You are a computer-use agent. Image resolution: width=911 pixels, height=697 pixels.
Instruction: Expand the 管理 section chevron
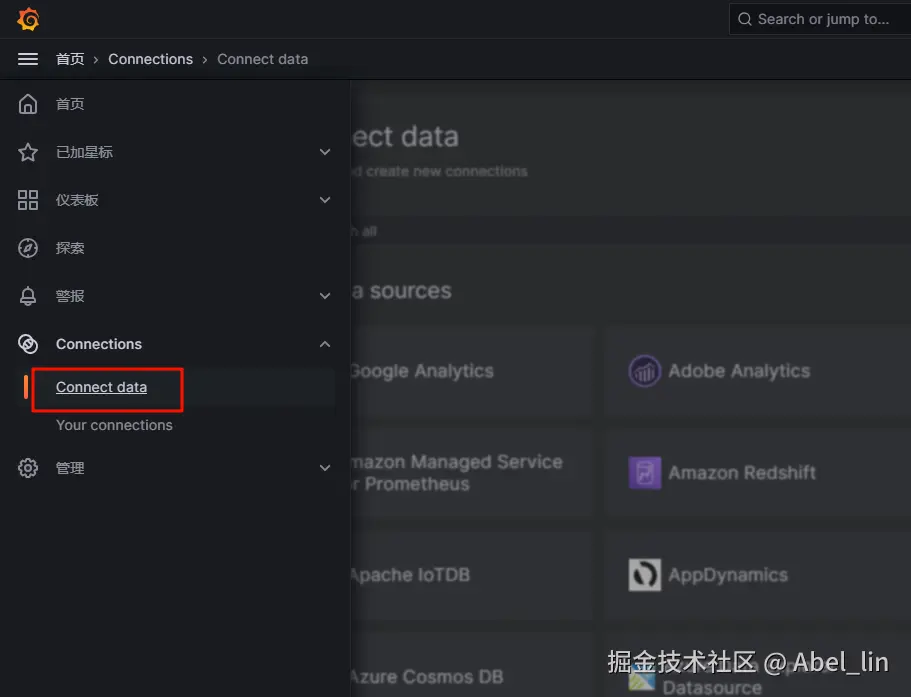(325, 468)
